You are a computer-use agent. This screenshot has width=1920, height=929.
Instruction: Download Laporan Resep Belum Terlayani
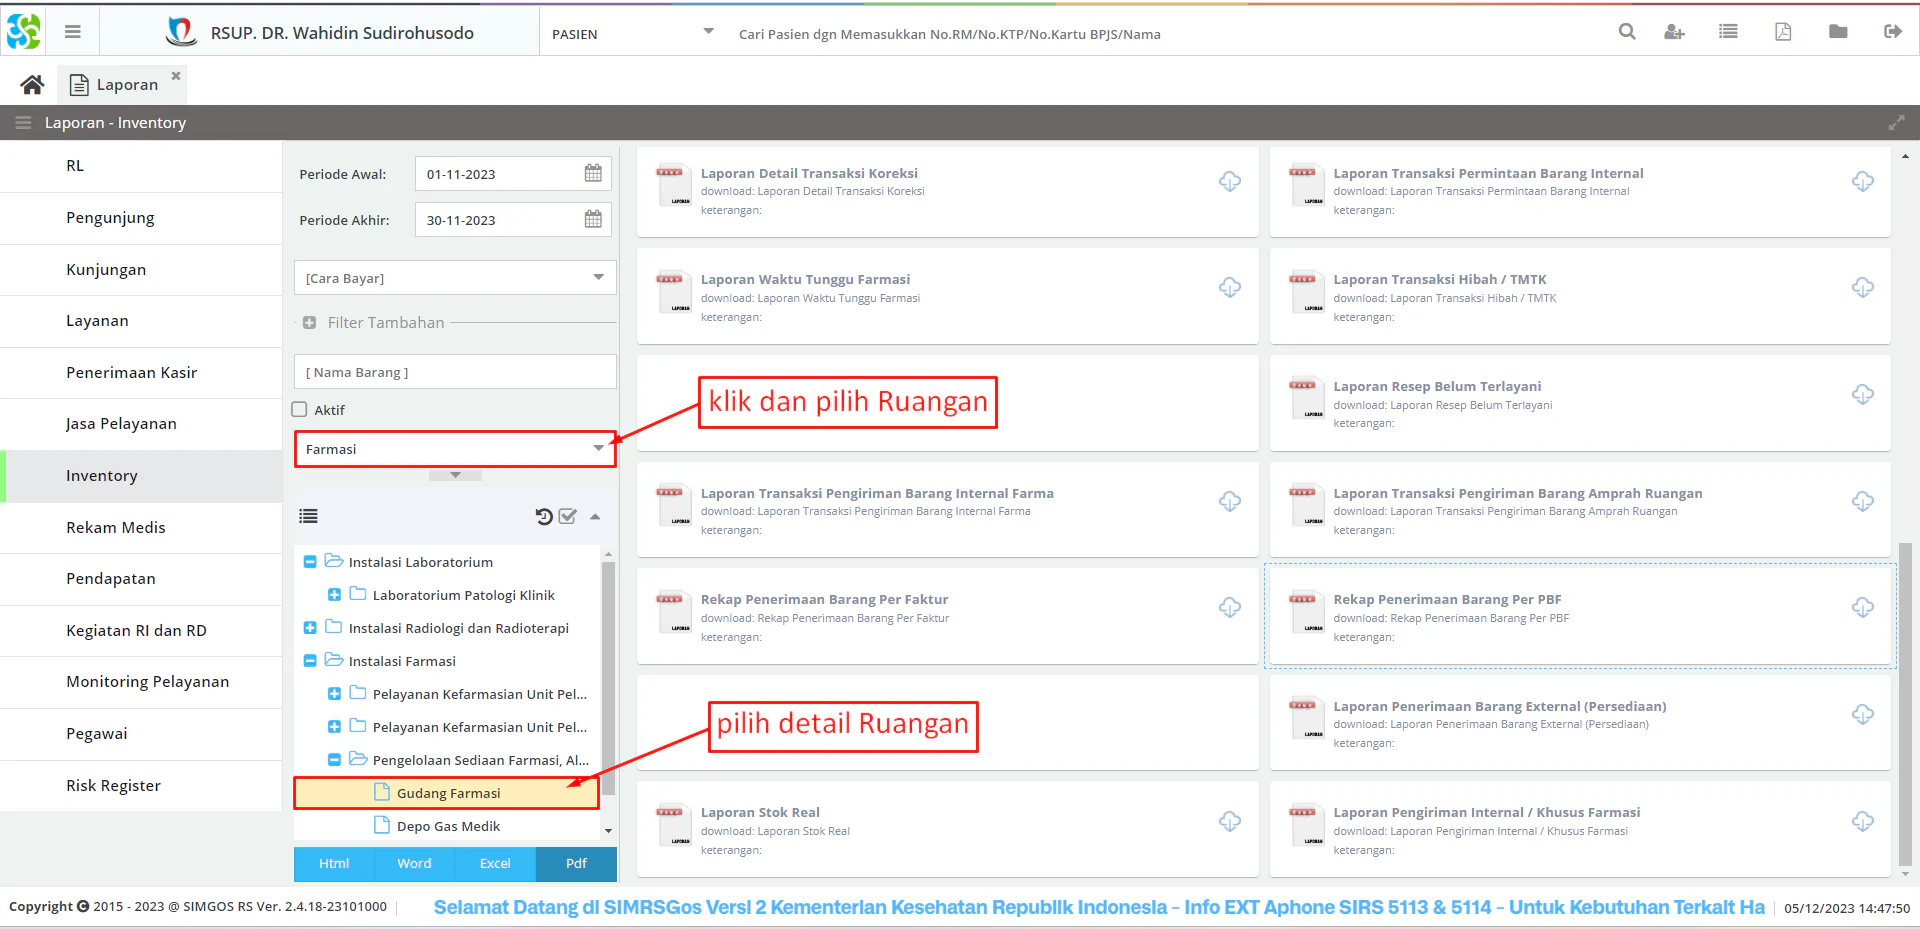1862,394
